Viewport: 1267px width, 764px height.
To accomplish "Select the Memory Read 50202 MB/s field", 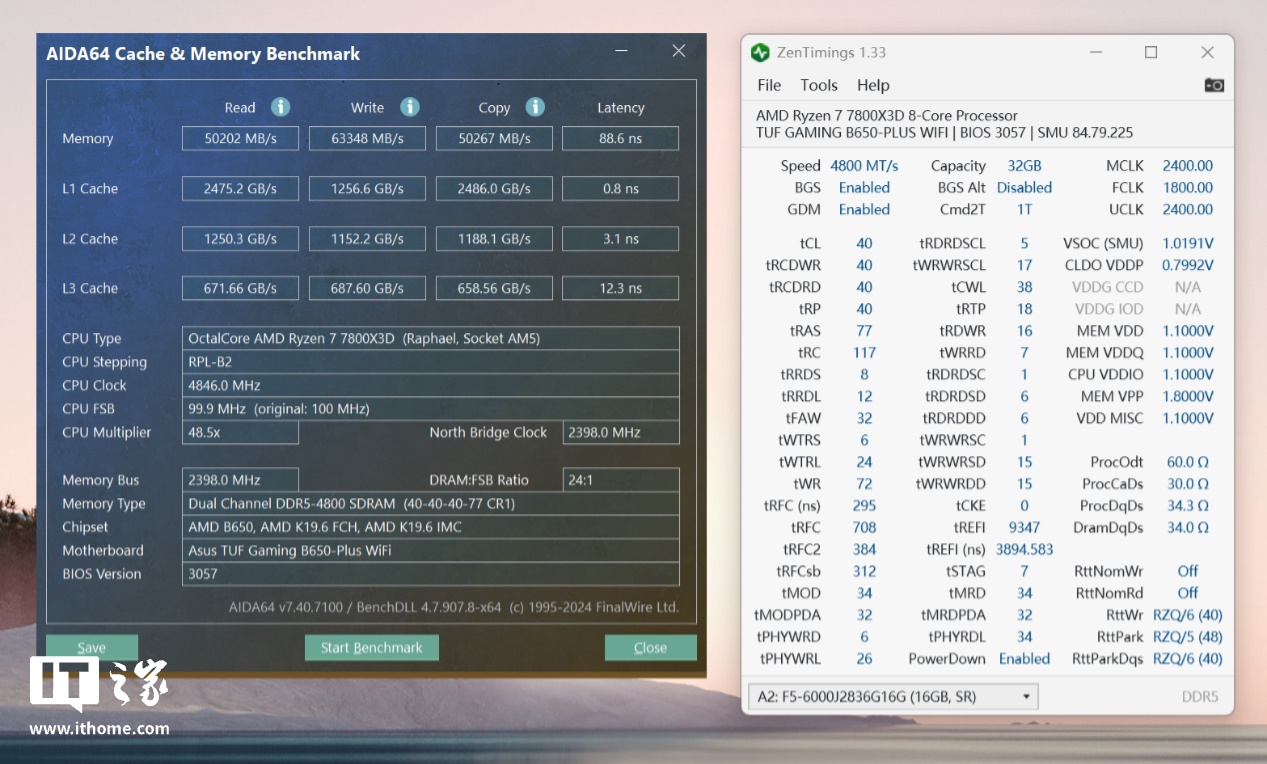I will pyautogui.click(x=240, y=138).
